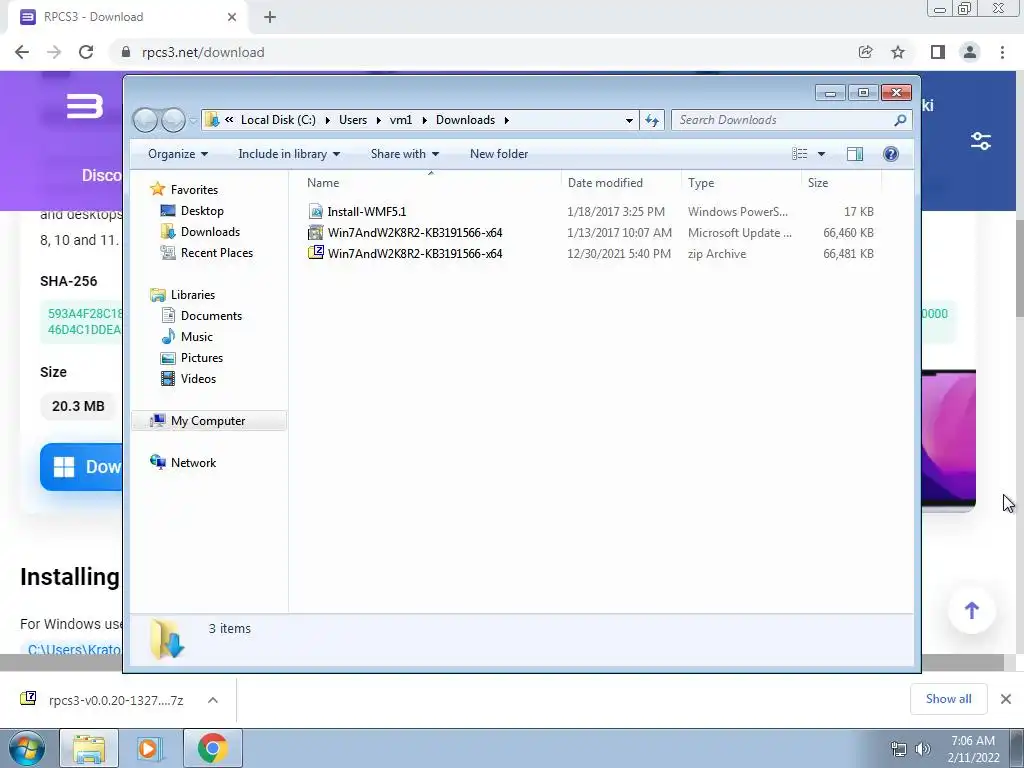Open the Organize menu
The image size is (1024, 768).
pyautogui.click(x=178, y=154)
